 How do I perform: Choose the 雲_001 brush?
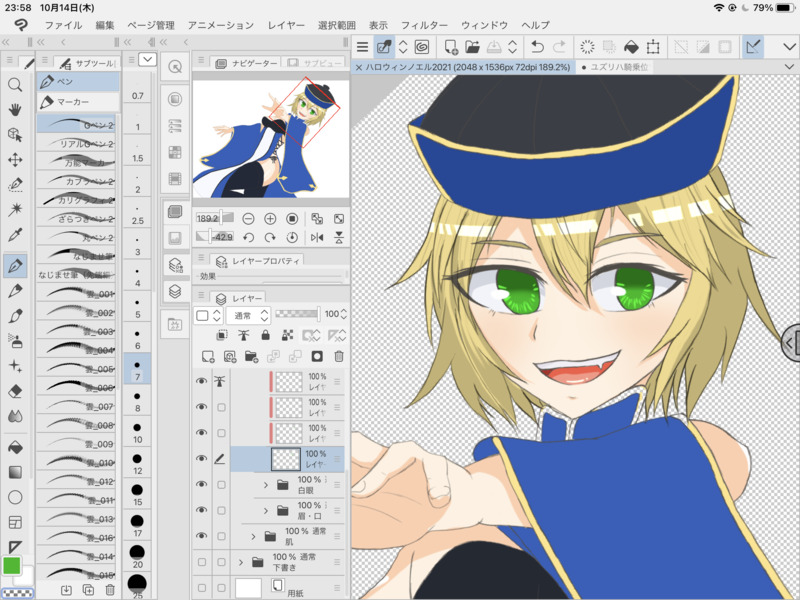click(76, 293)
